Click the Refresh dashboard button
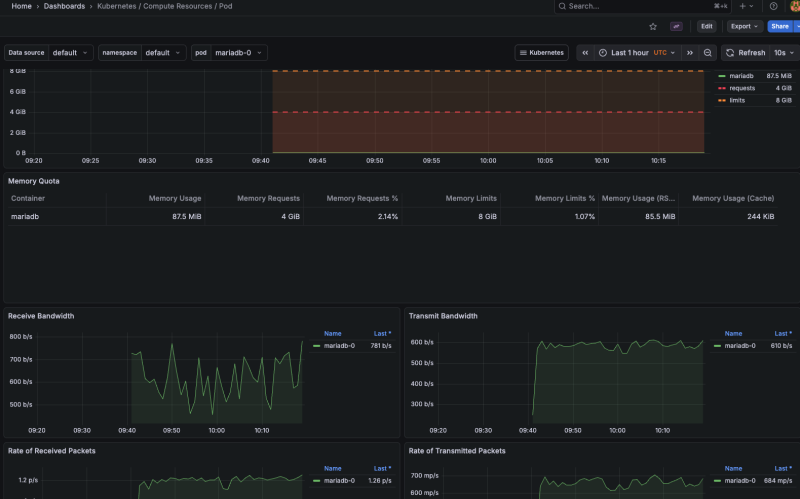The width and height of the screenshot is (800, 499). pyautogui.click(x=745, y=53)
